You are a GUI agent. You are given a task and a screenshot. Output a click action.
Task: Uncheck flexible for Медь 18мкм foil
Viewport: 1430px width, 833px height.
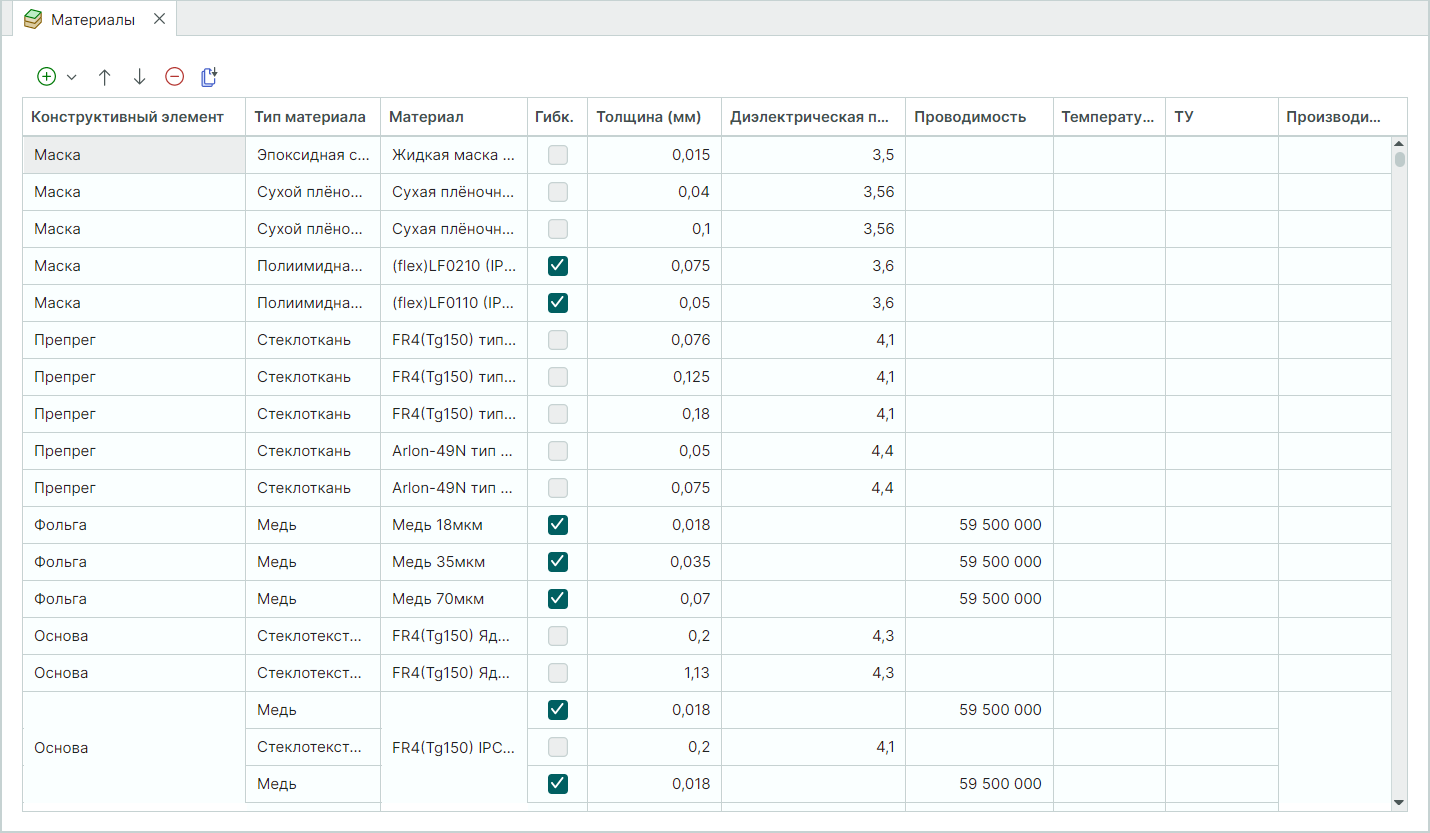coord(558,525)
